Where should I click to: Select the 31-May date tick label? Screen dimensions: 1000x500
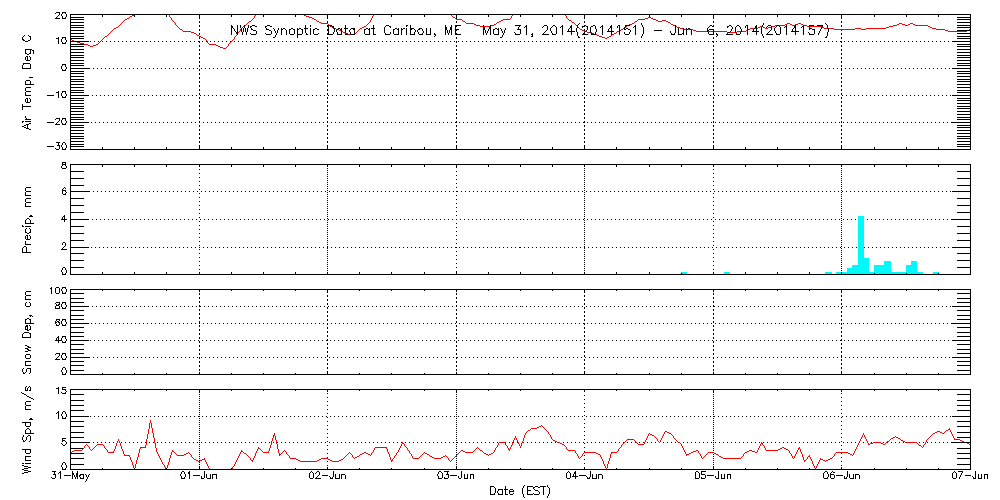click(71, 477)
